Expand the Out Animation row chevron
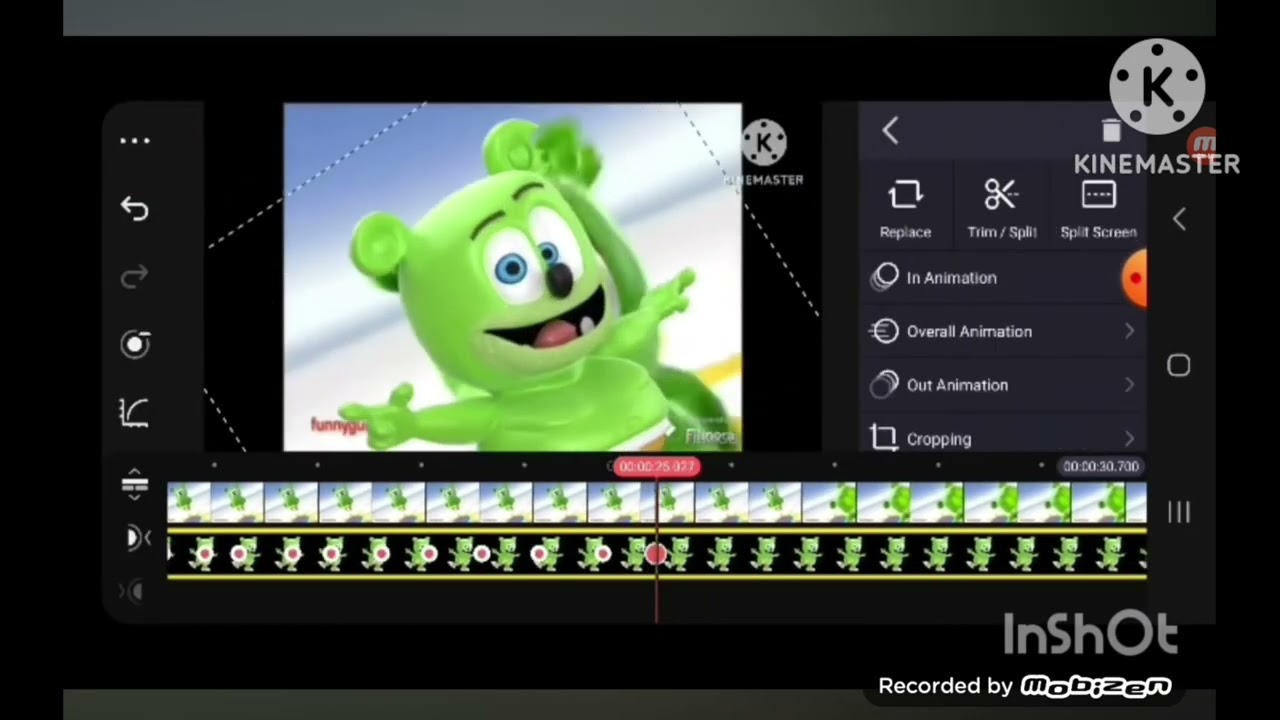This screenshot has width=1280, height=720. click(x=1129, y=385)
